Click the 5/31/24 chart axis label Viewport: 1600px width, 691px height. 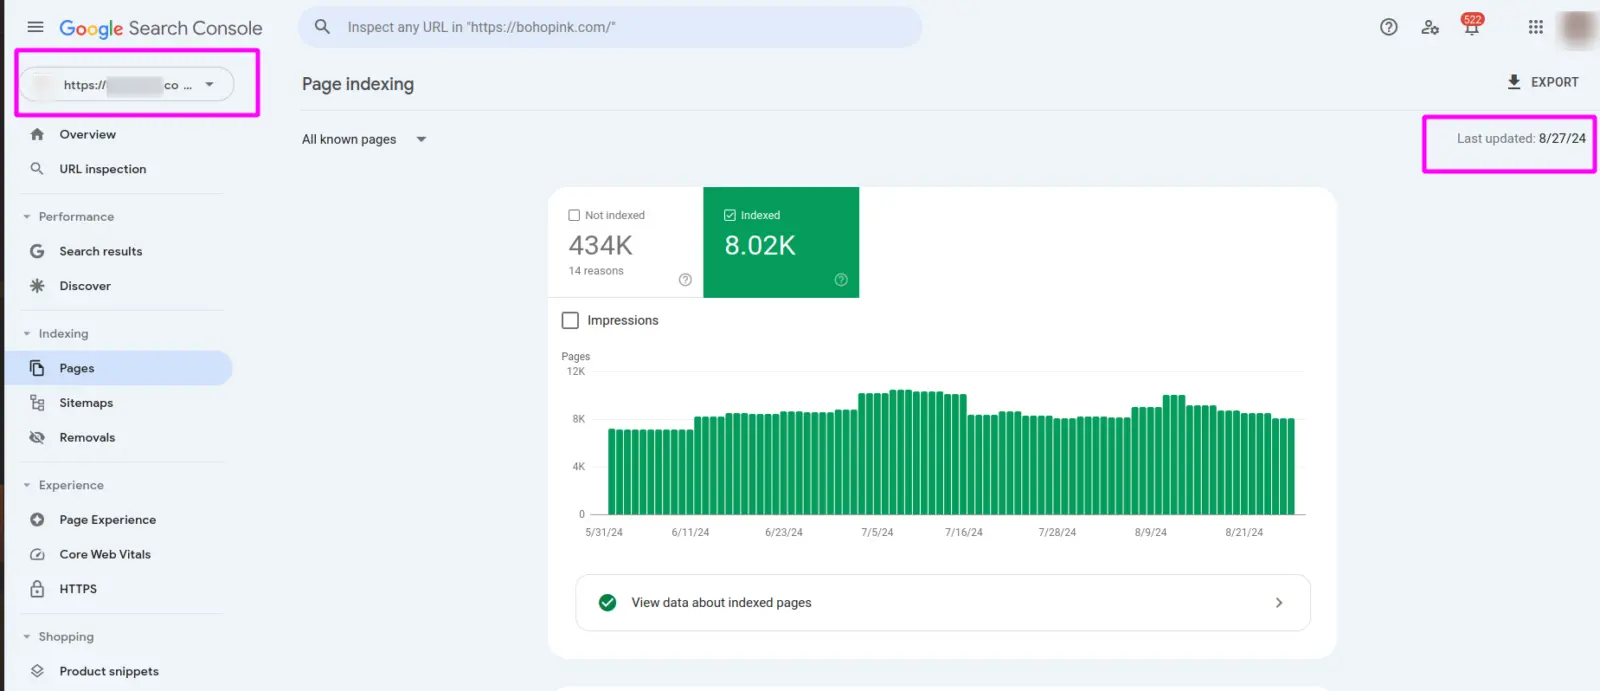click(604, 532)
